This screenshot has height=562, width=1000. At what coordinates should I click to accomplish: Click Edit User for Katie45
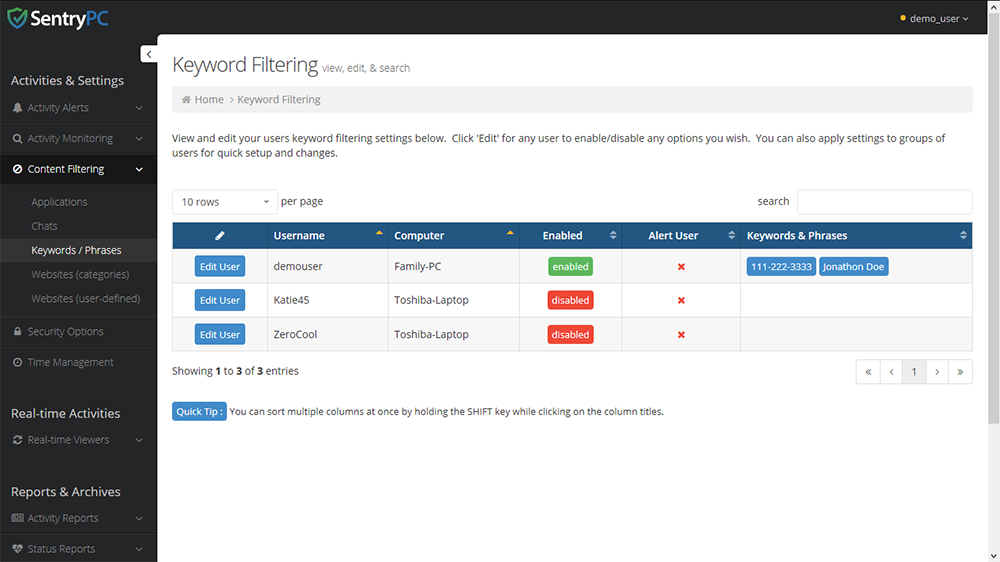(219, 300)
